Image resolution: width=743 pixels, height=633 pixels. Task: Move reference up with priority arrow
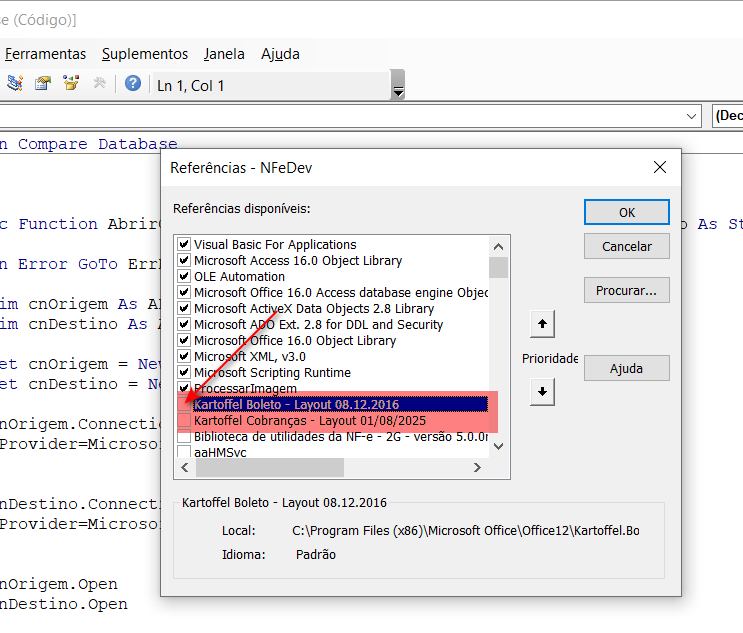tap(541, 324)
